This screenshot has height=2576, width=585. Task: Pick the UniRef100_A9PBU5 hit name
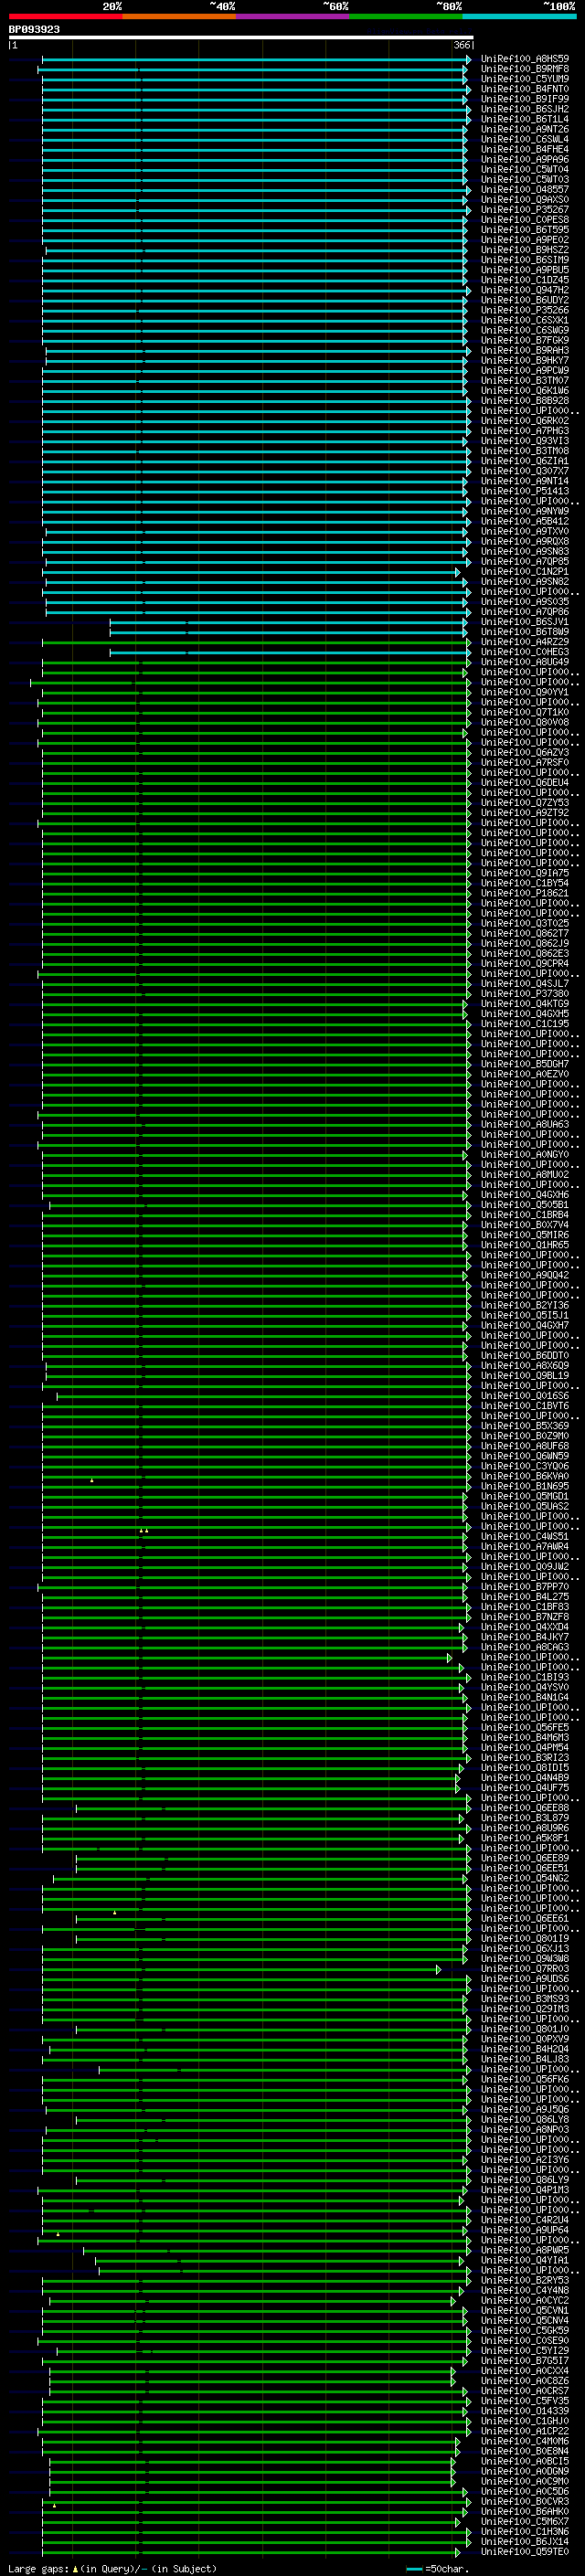(525, 270)
